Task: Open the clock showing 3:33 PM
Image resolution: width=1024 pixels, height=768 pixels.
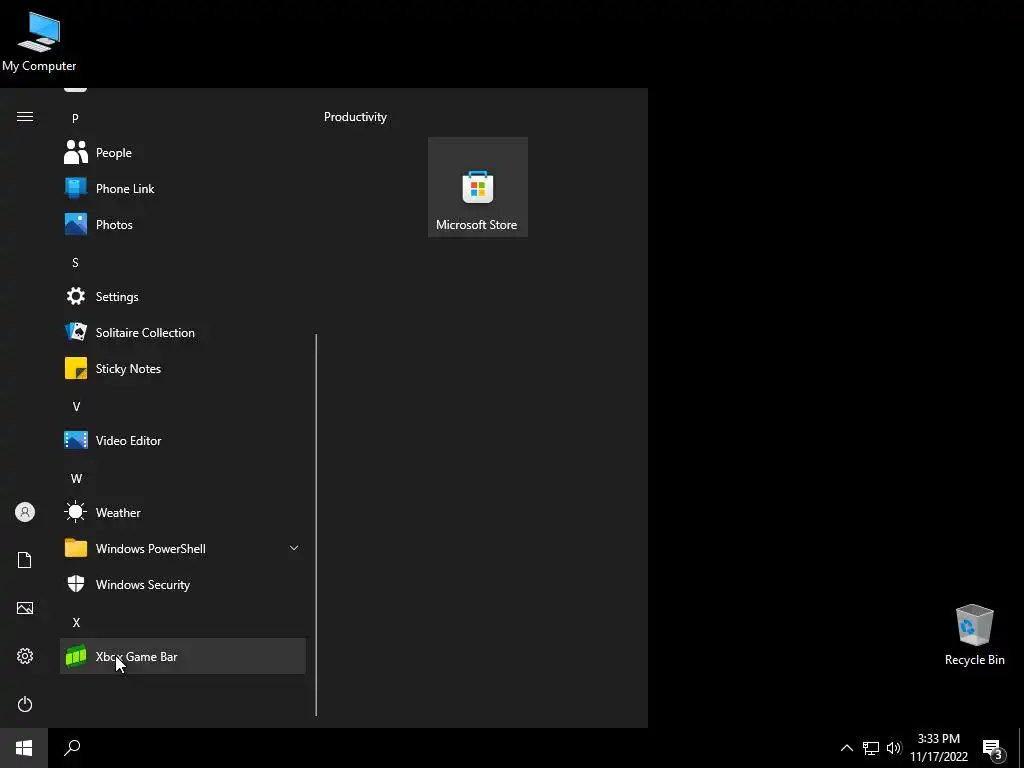Action: (x=938, y=748)
